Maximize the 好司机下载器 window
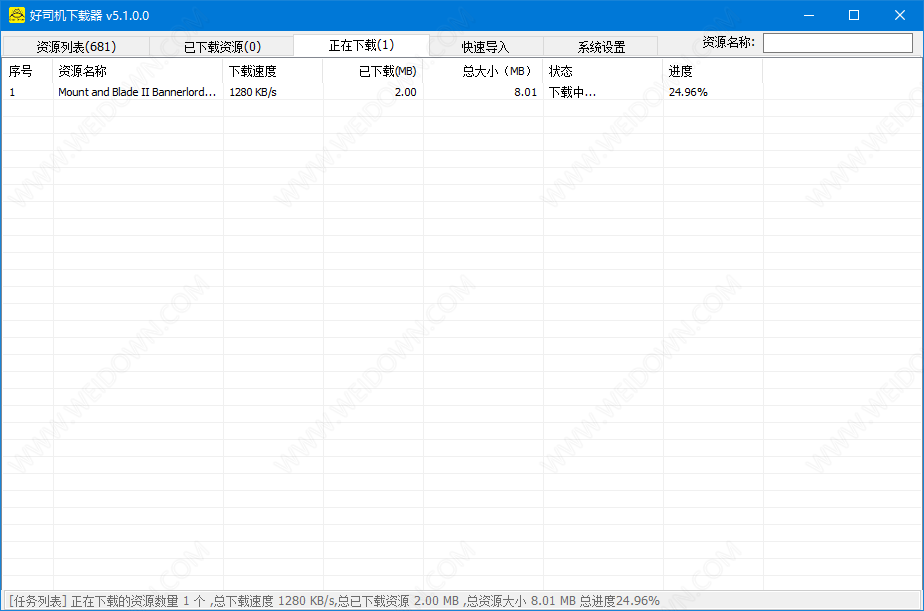924x611 pixels. [854, 15]
